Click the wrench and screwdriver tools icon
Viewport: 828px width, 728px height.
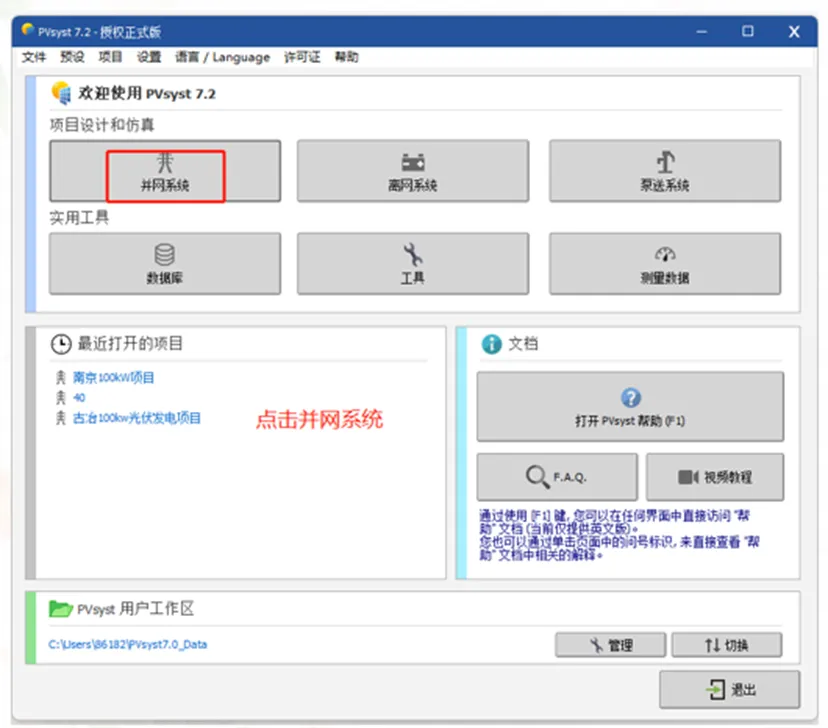(412, 254)
